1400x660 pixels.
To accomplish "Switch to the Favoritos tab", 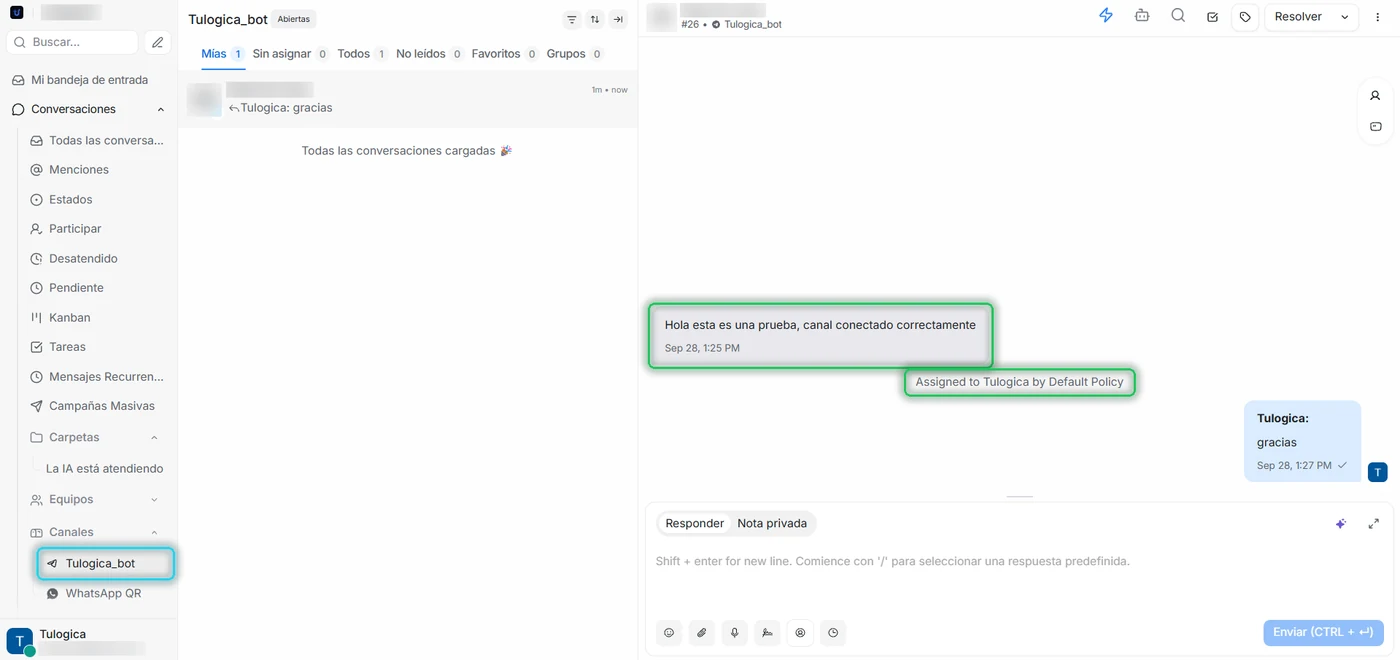I will (504, 54).
